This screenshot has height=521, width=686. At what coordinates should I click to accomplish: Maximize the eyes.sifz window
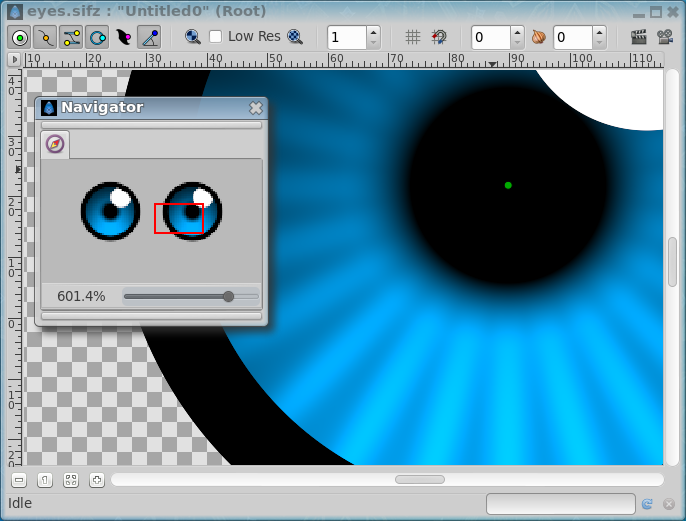pyautogui.click(x=656, y=12)
